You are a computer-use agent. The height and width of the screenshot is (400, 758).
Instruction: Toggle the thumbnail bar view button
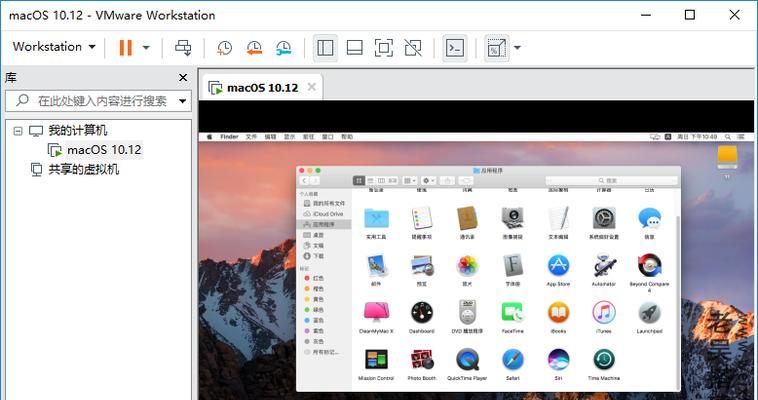[354, 47]
